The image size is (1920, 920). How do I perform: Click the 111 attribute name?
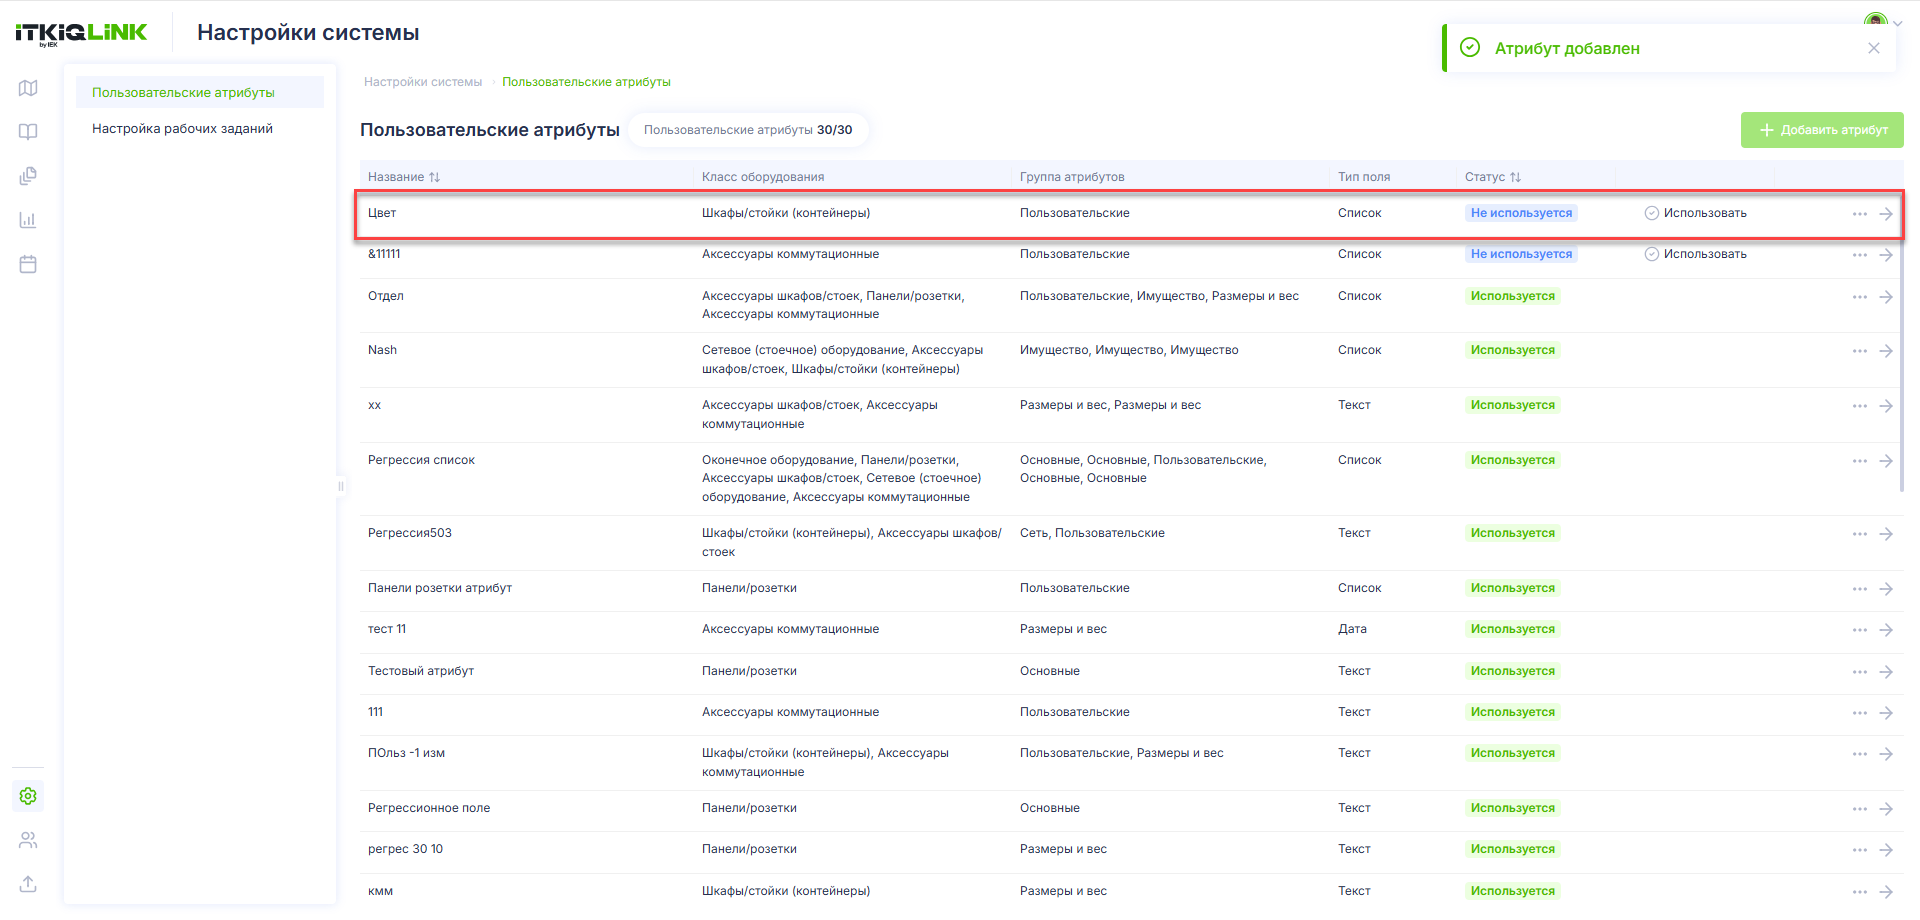click(375, 712)
